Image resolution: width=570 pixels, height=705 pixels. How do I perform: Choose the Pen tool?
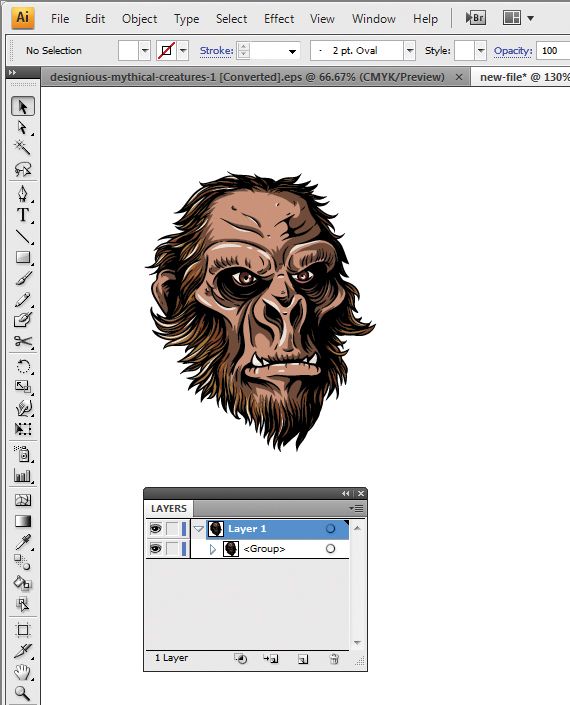[x=22, y=194]
